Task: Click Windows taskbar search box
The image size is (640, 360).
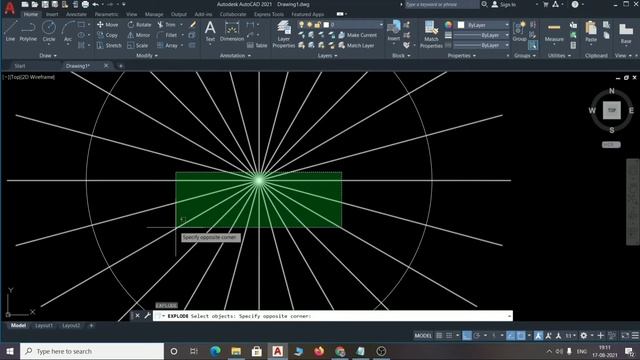Action: coord(92,351)
